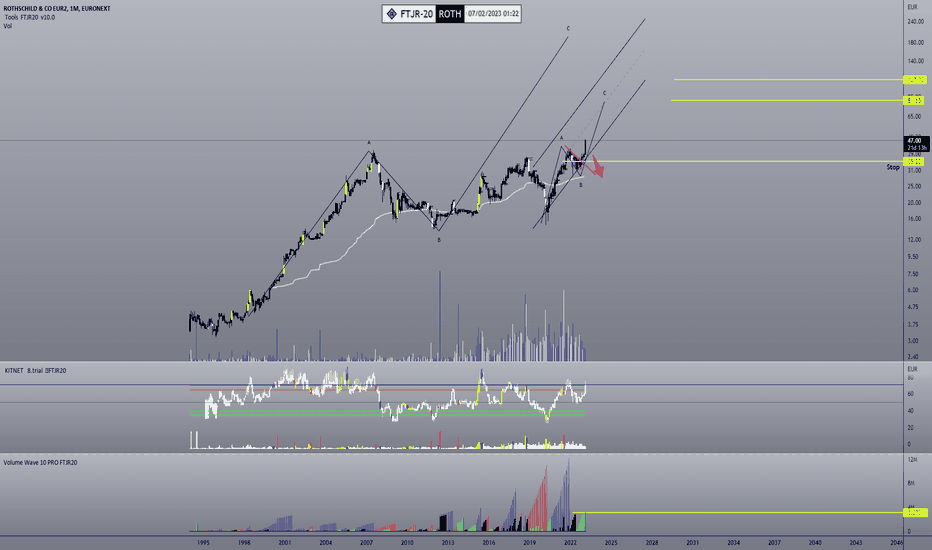The height and width of the screenshot is (550, 932).
Task: Click the 2025 year on time axis
Action: pos(611,543)
